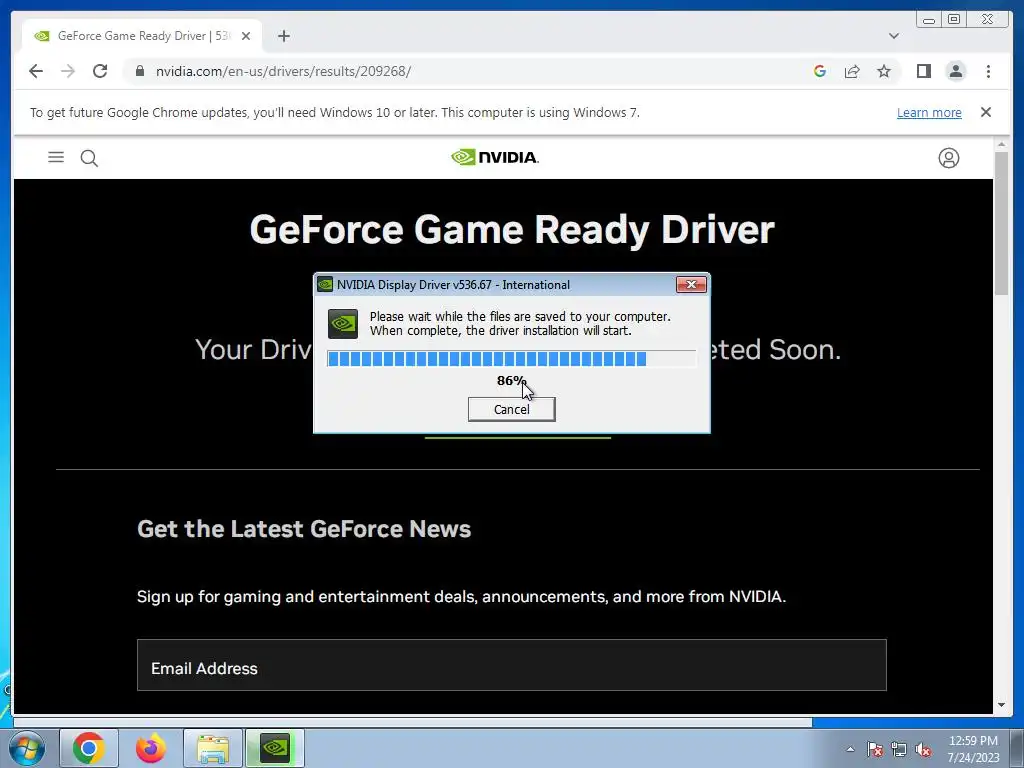Viewport: 1024px width, 768px height.
Task: Click the NVIDIA icon inside dialog
Action: click(x=343, y=324)
